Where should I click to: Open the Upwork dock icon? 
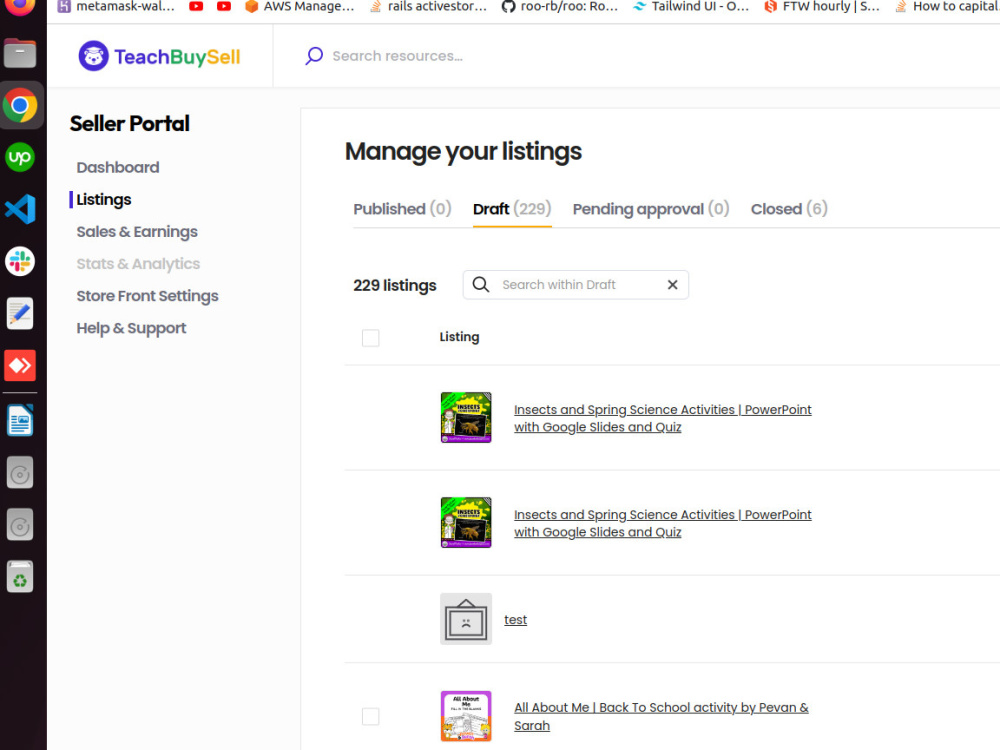click(x=20, y=157)
